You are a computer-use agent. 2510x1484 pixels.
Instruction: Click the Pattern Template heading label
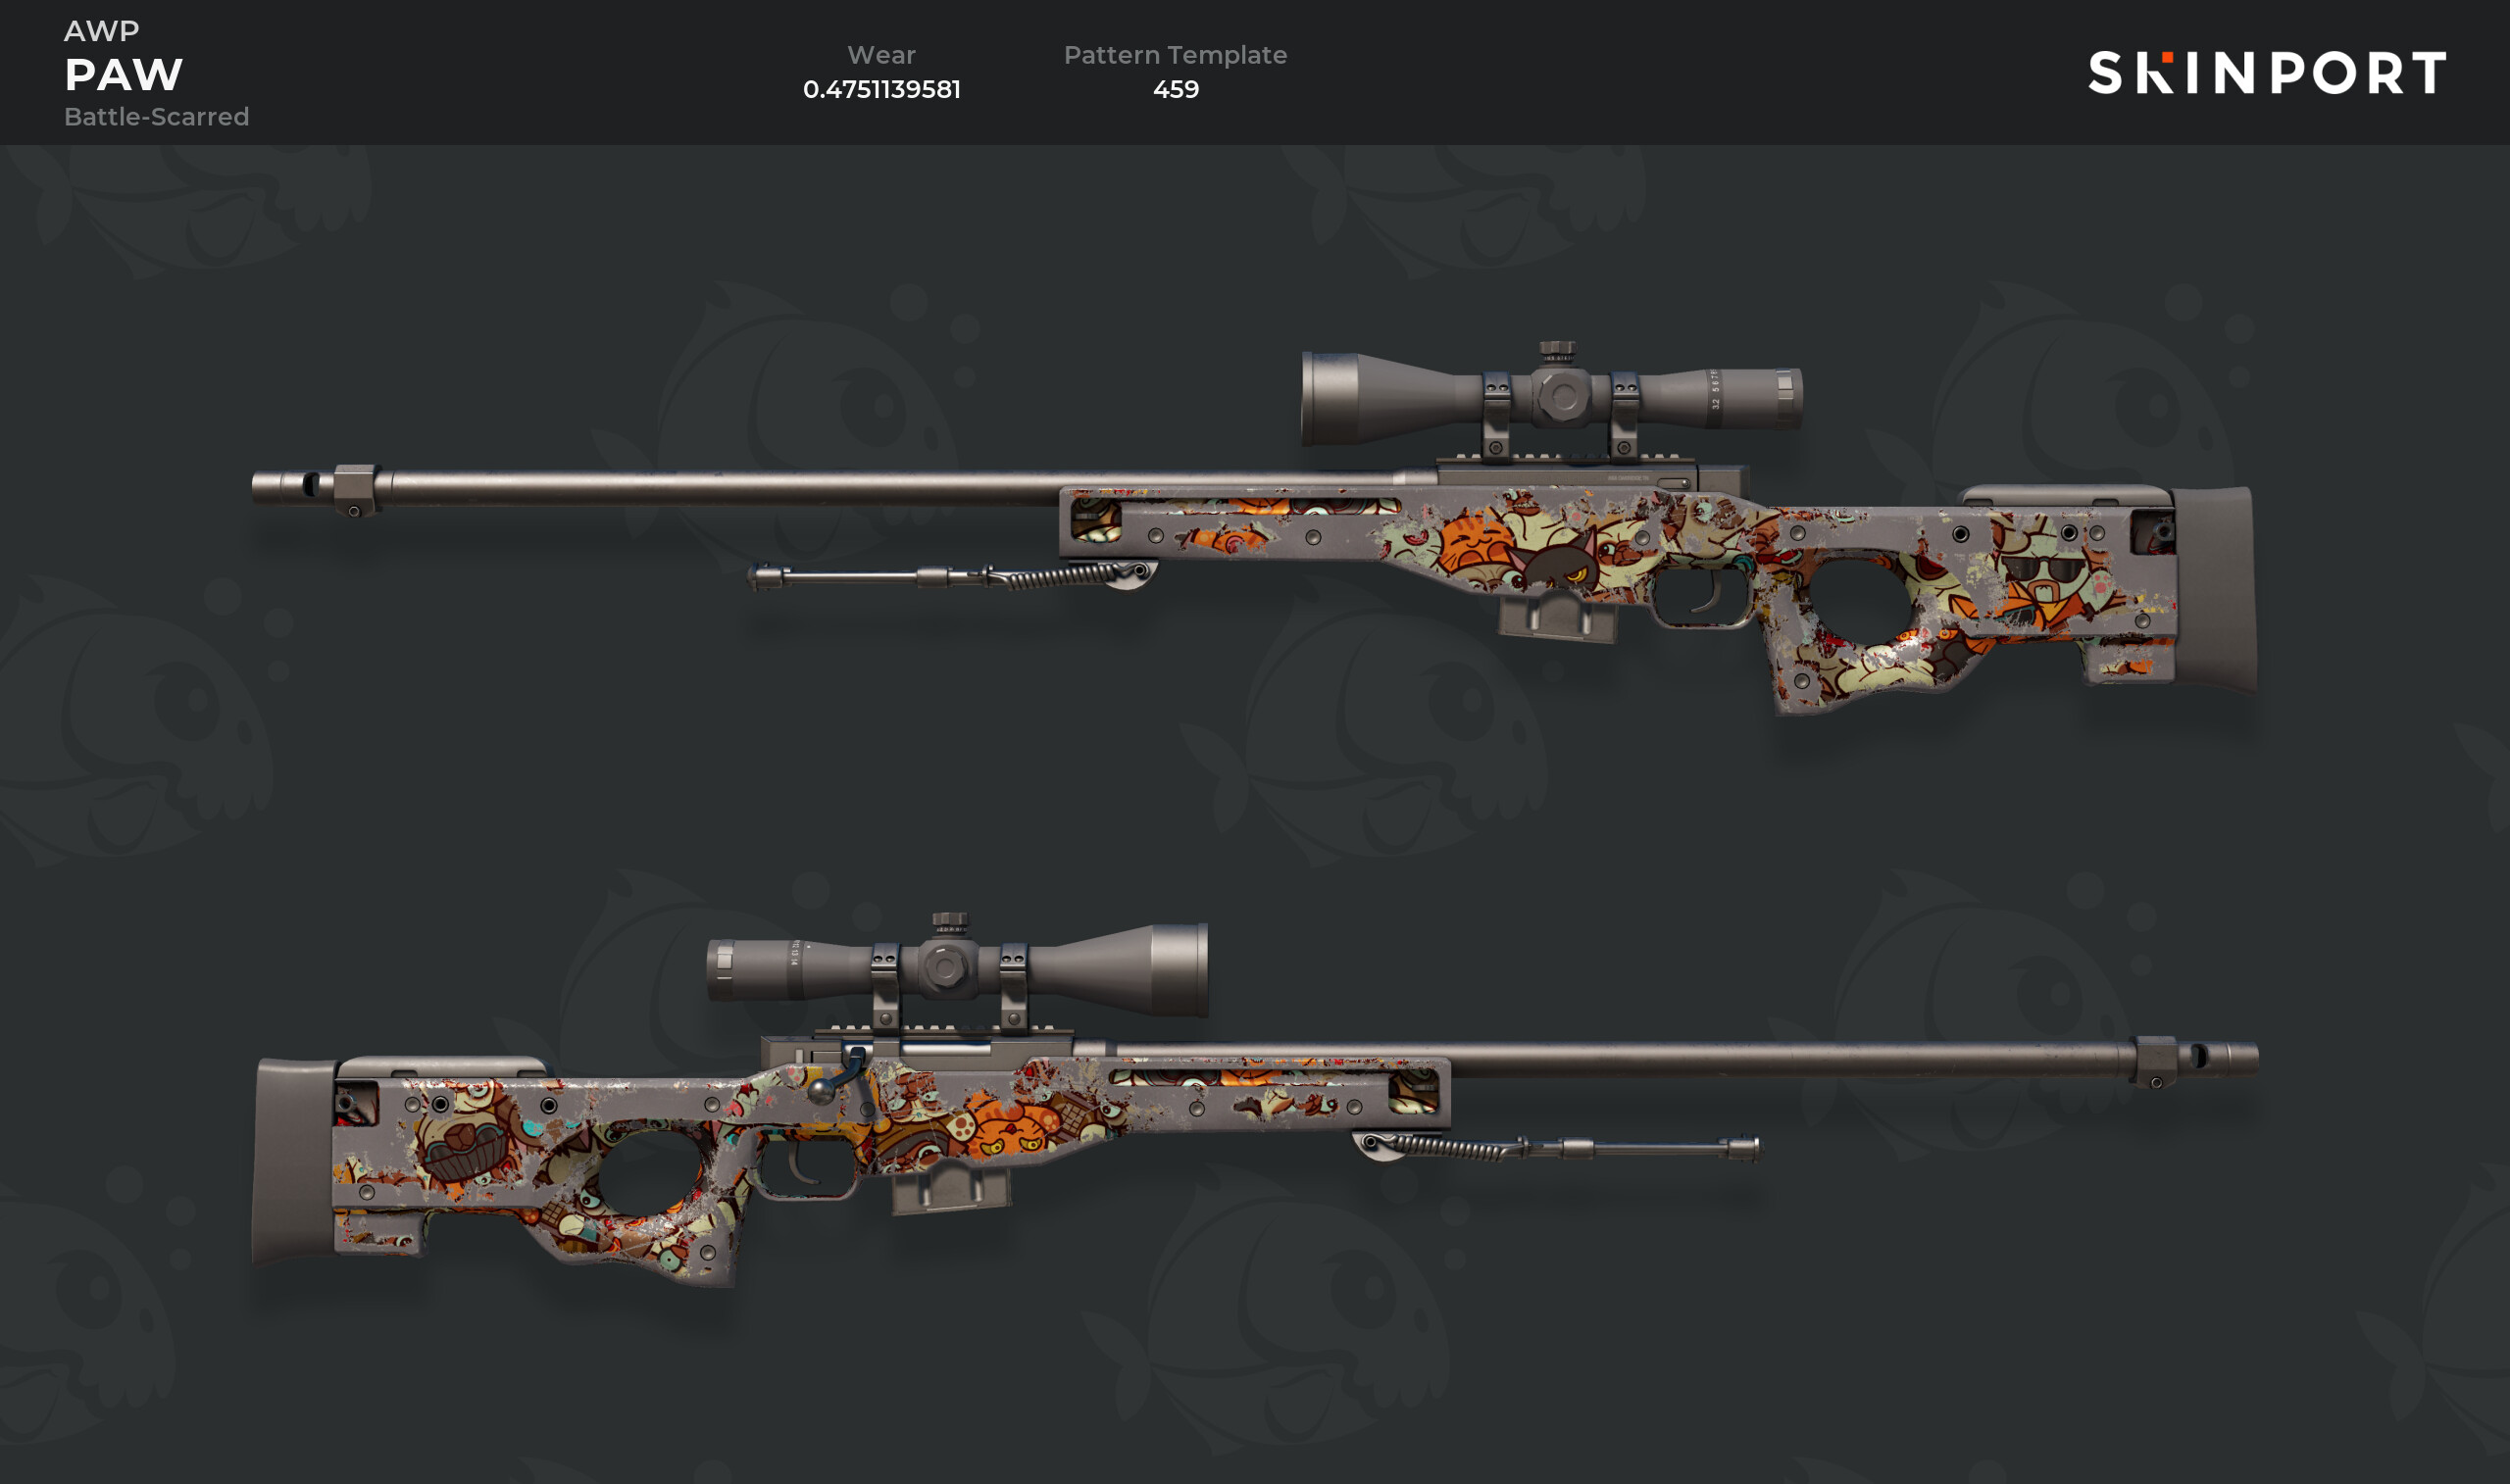1175,55
